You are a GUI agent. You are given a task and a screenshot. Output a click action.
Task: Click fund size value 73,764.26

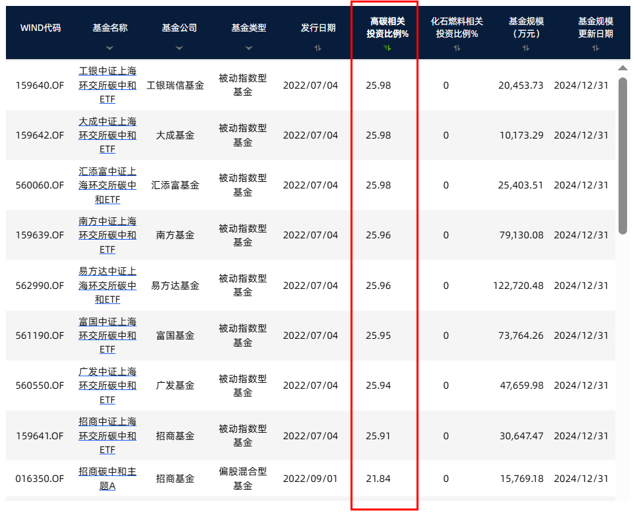(x=521, y=336)
